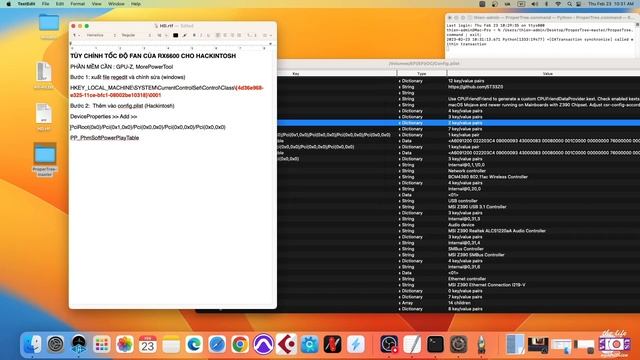Open the Apple menu
The width and height of the screenshot is (640, 360).
point(9,4)
